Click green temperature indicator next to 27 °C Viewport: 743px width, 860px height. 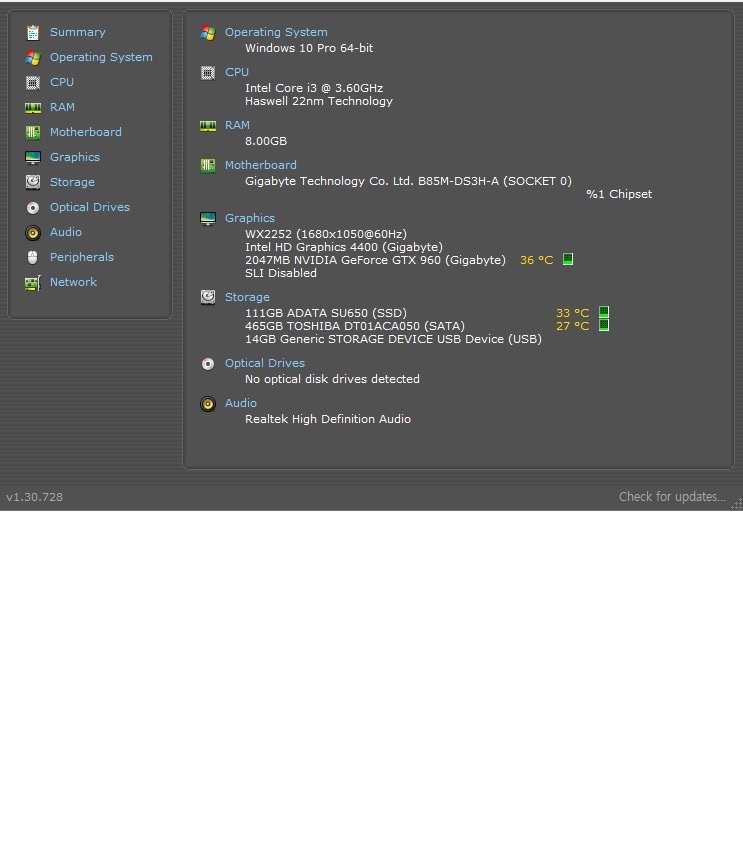(604, 325)
